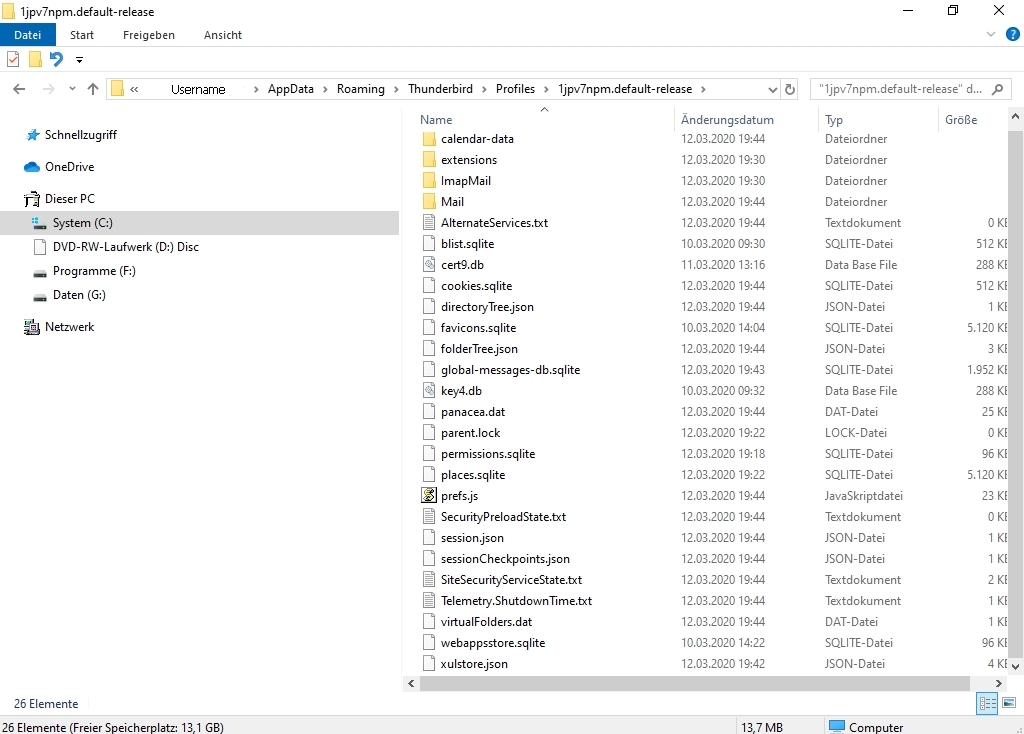Select the Mail folder icon
The height and width of the screenshot is (734, 1024).
click(x=429, y=202)
